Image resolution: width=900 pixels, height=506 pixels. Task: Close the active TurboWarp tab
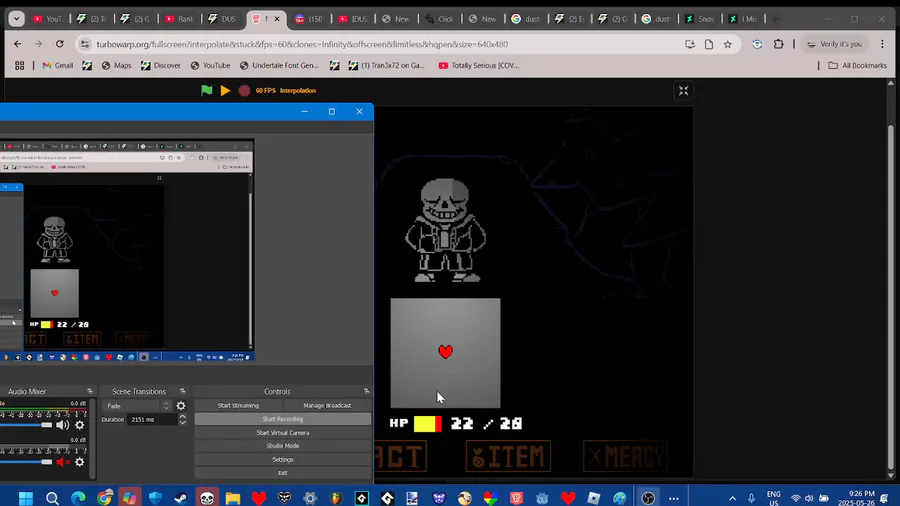pyautogui.click(x=277, y=19)
